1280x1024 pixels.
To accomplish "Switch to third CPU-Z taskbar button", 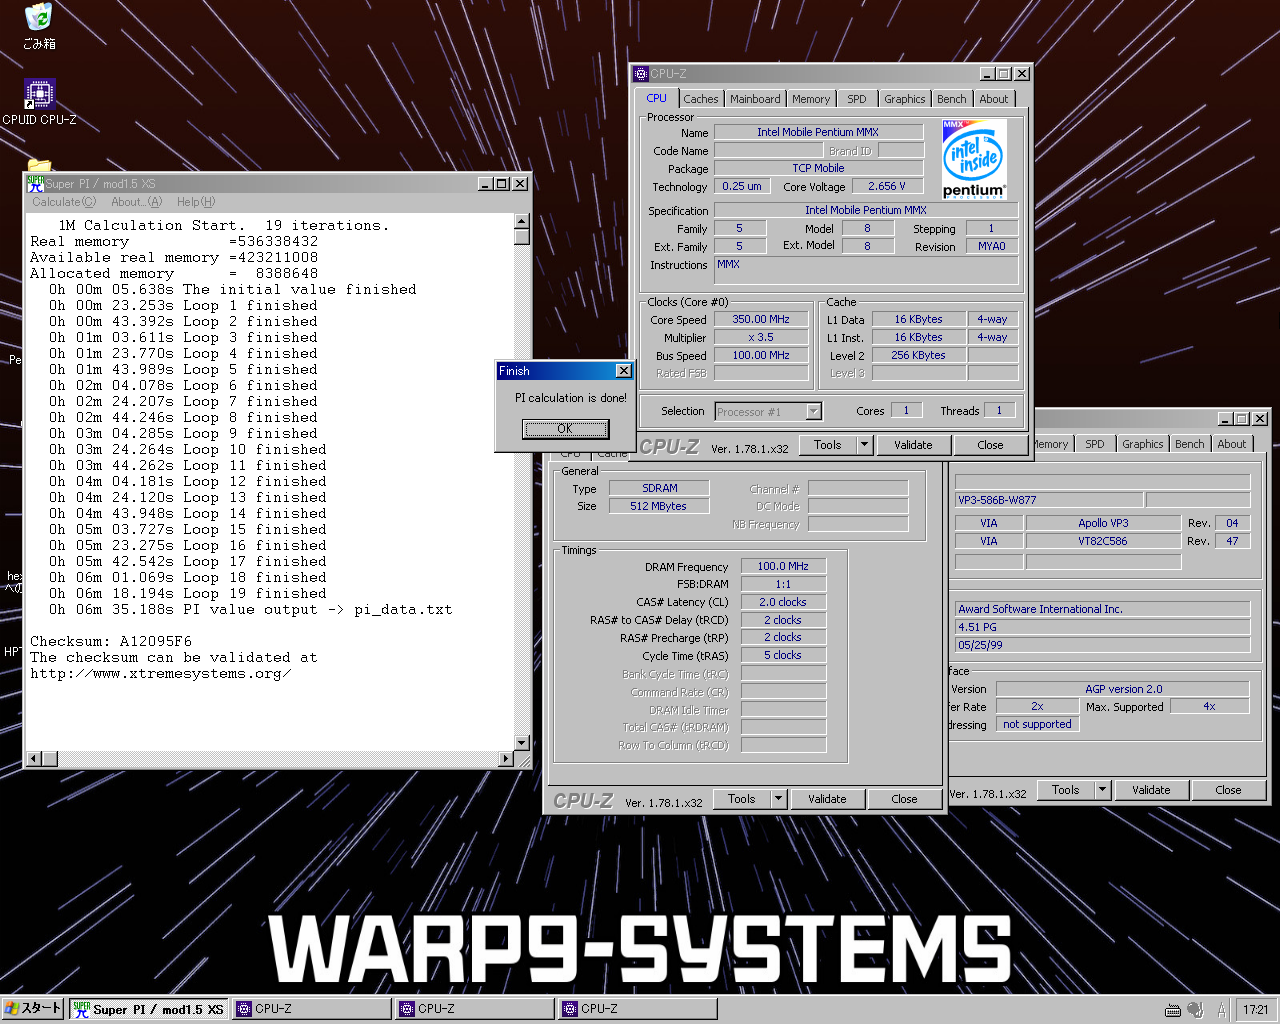I will 638,1009.
